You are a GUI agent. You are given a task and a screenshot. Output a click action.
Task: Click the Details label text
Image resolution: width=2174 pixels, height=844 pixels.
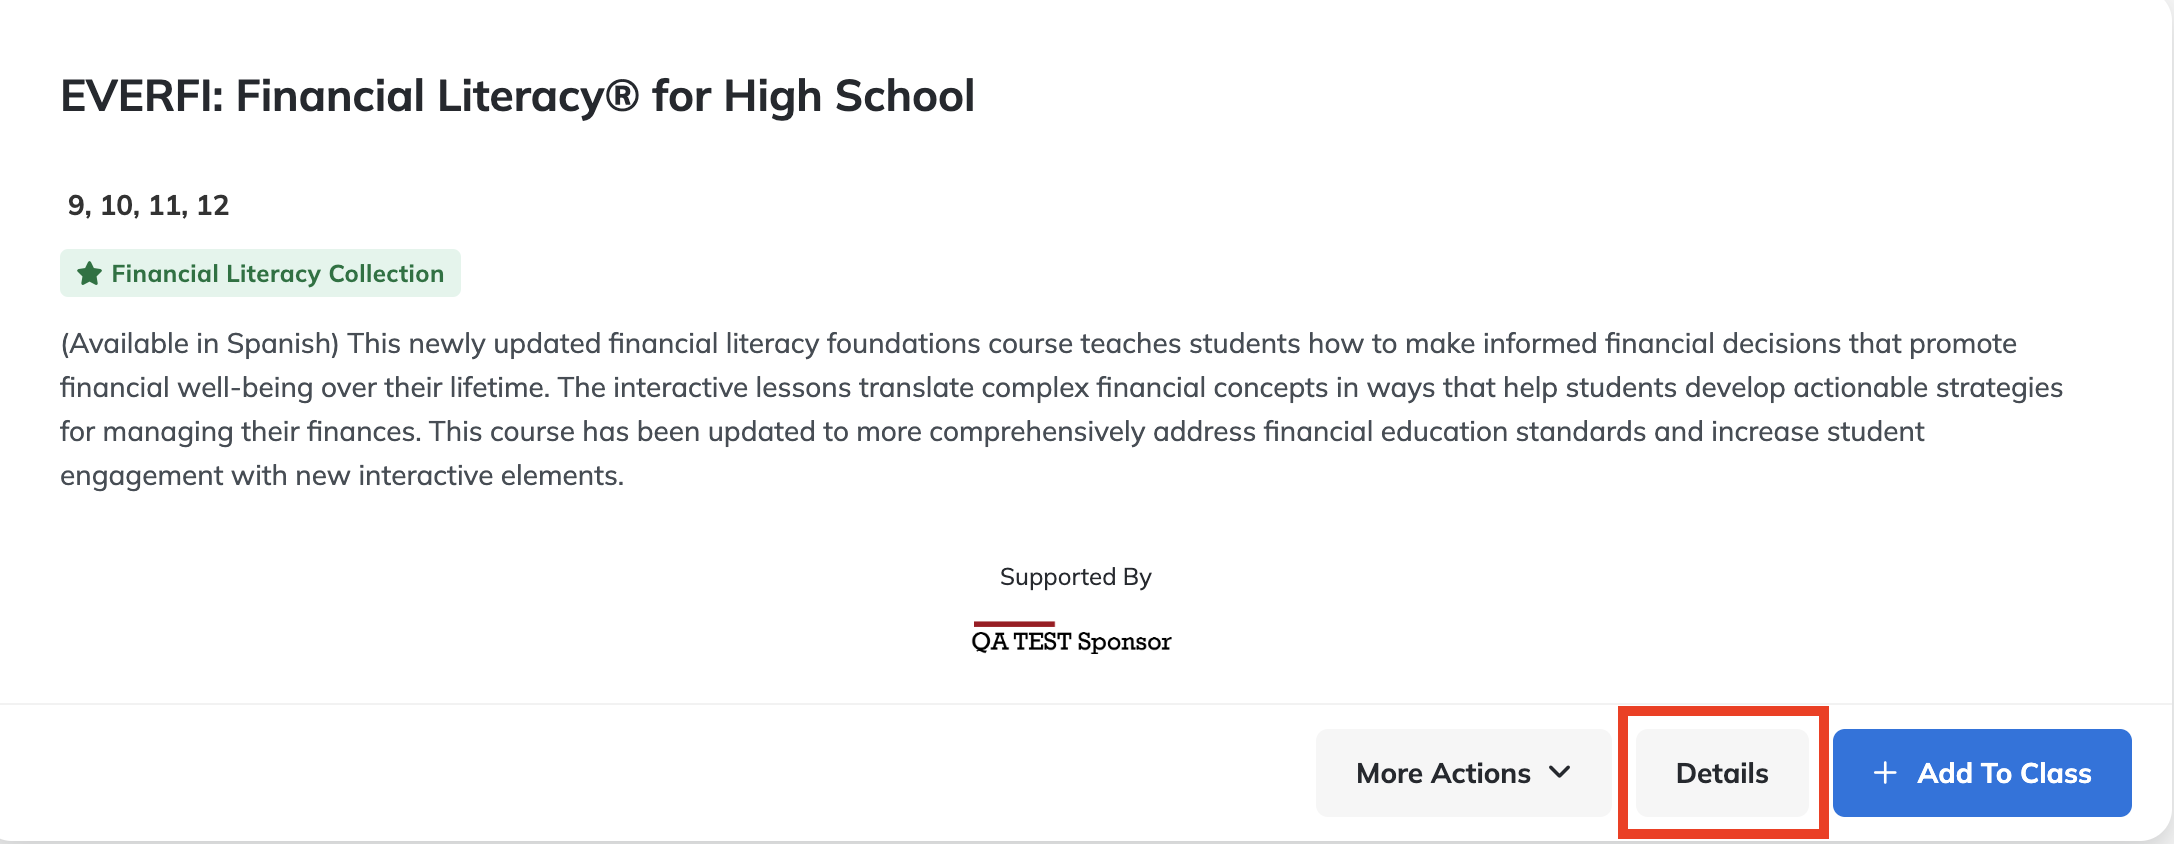(1722, 773)
